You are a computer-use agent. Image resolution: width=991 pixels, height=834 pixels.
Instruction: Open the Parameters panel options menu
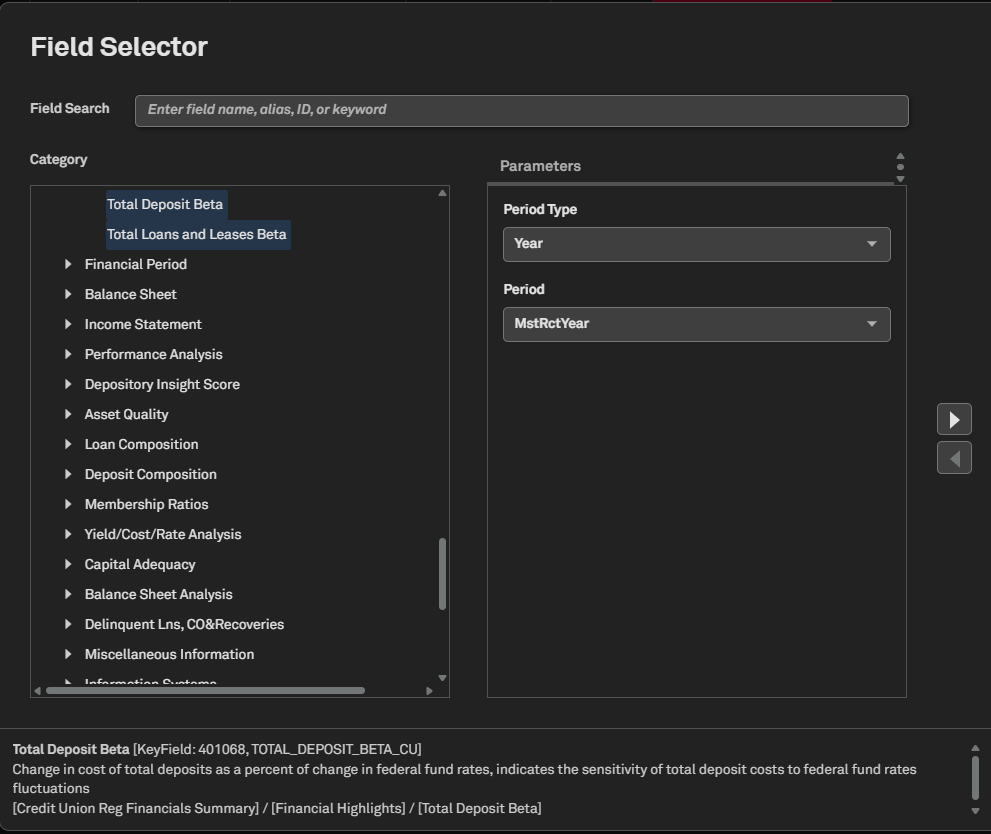pyautogui.click(x=900, y=167)
